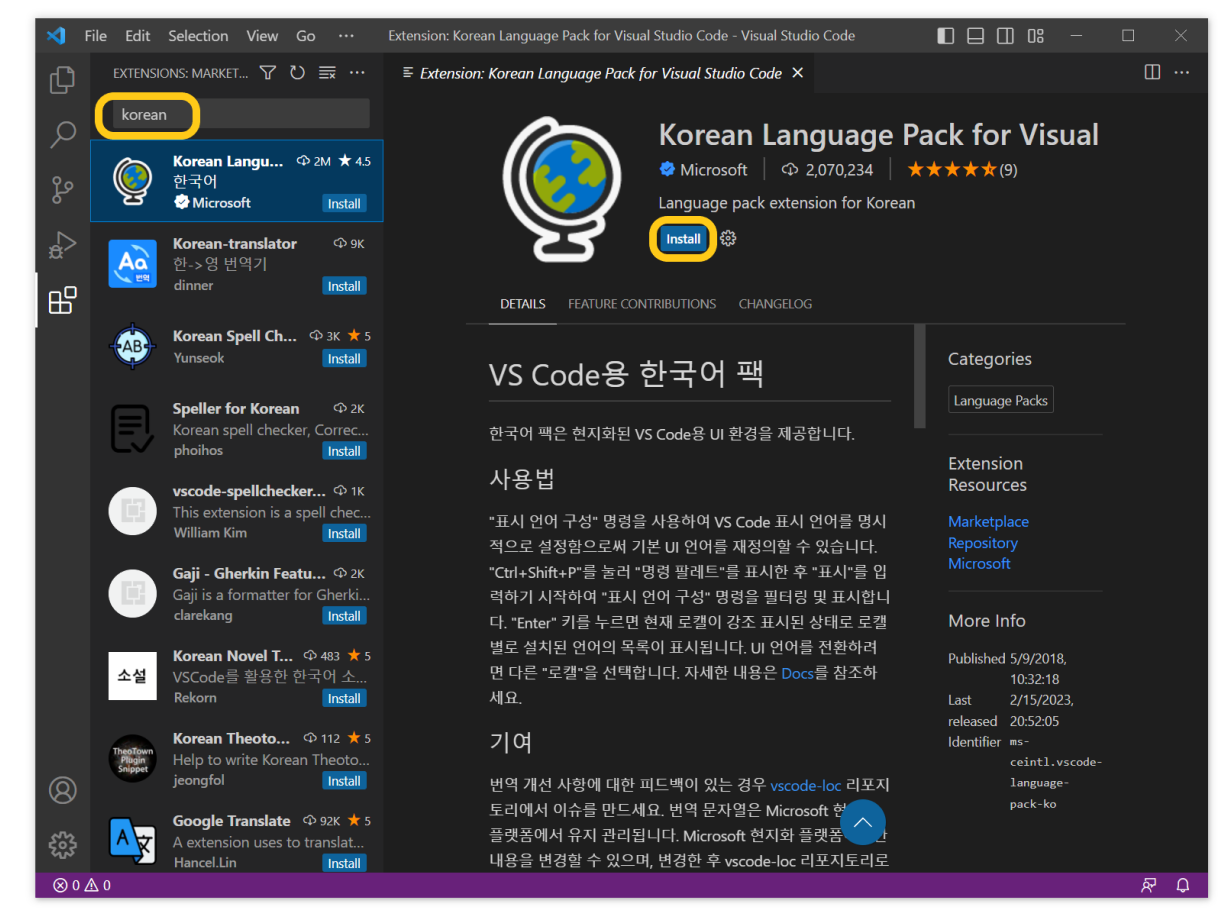Click the details page vertical scrollbar

coord(919,376)
